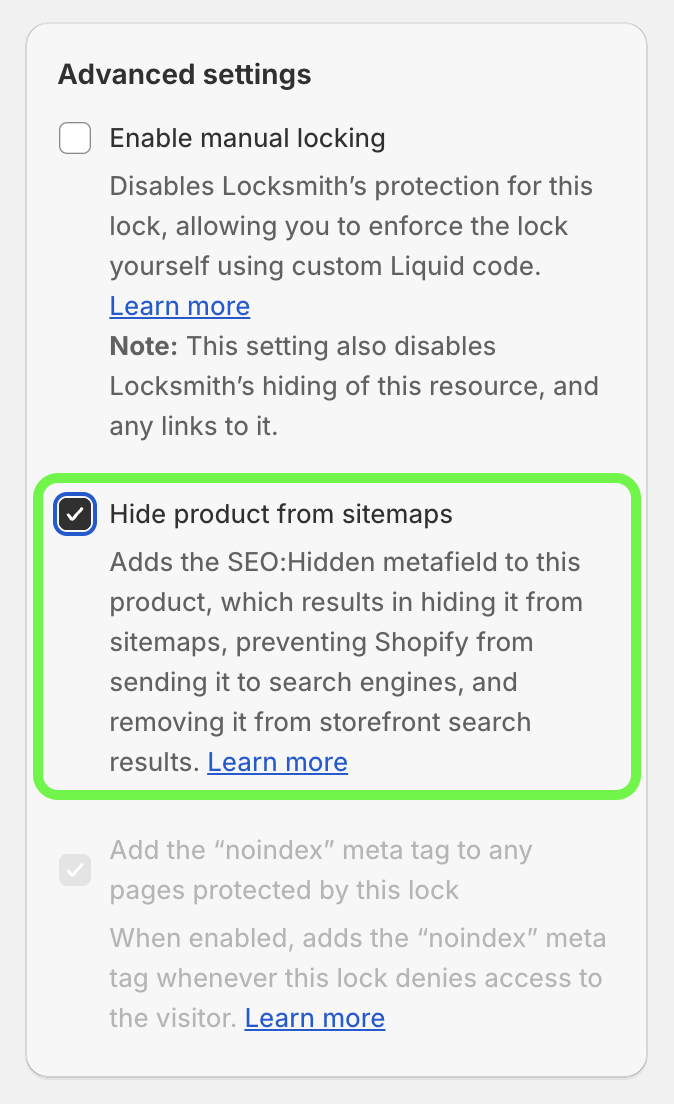Click the "any links to it" note line
The width and height of the screenshot is (674, 1104).
tap(193, 427)
